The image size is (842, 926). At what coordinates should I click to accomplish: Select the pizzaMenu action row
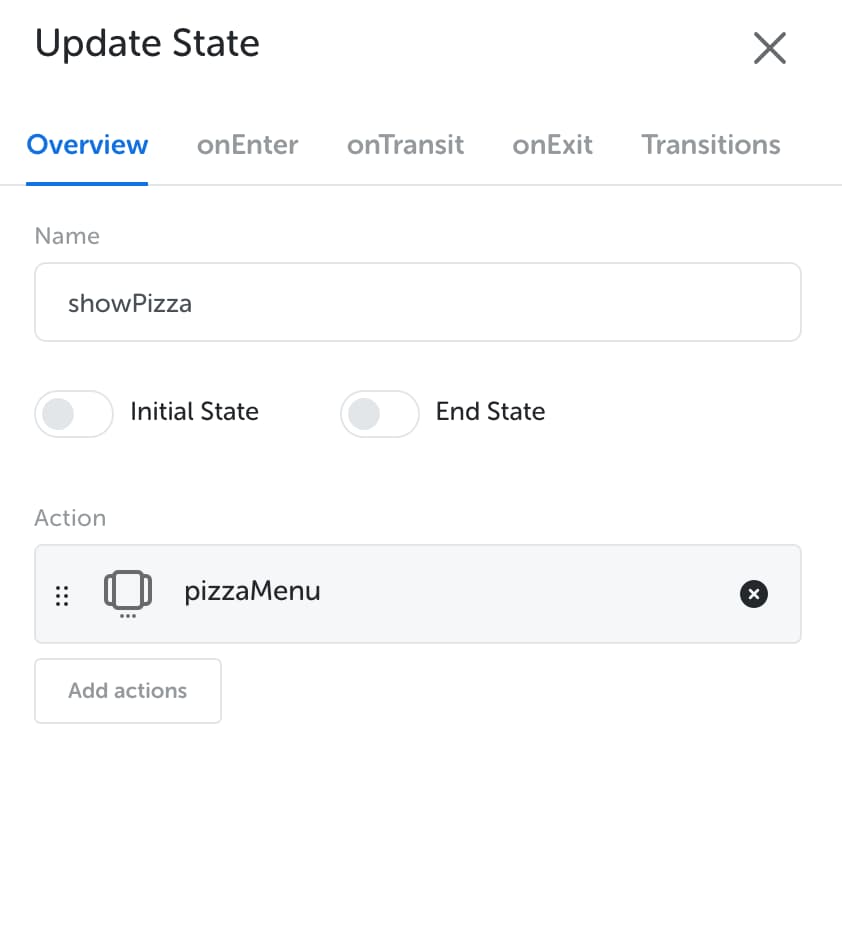click(x=418, y=594)
